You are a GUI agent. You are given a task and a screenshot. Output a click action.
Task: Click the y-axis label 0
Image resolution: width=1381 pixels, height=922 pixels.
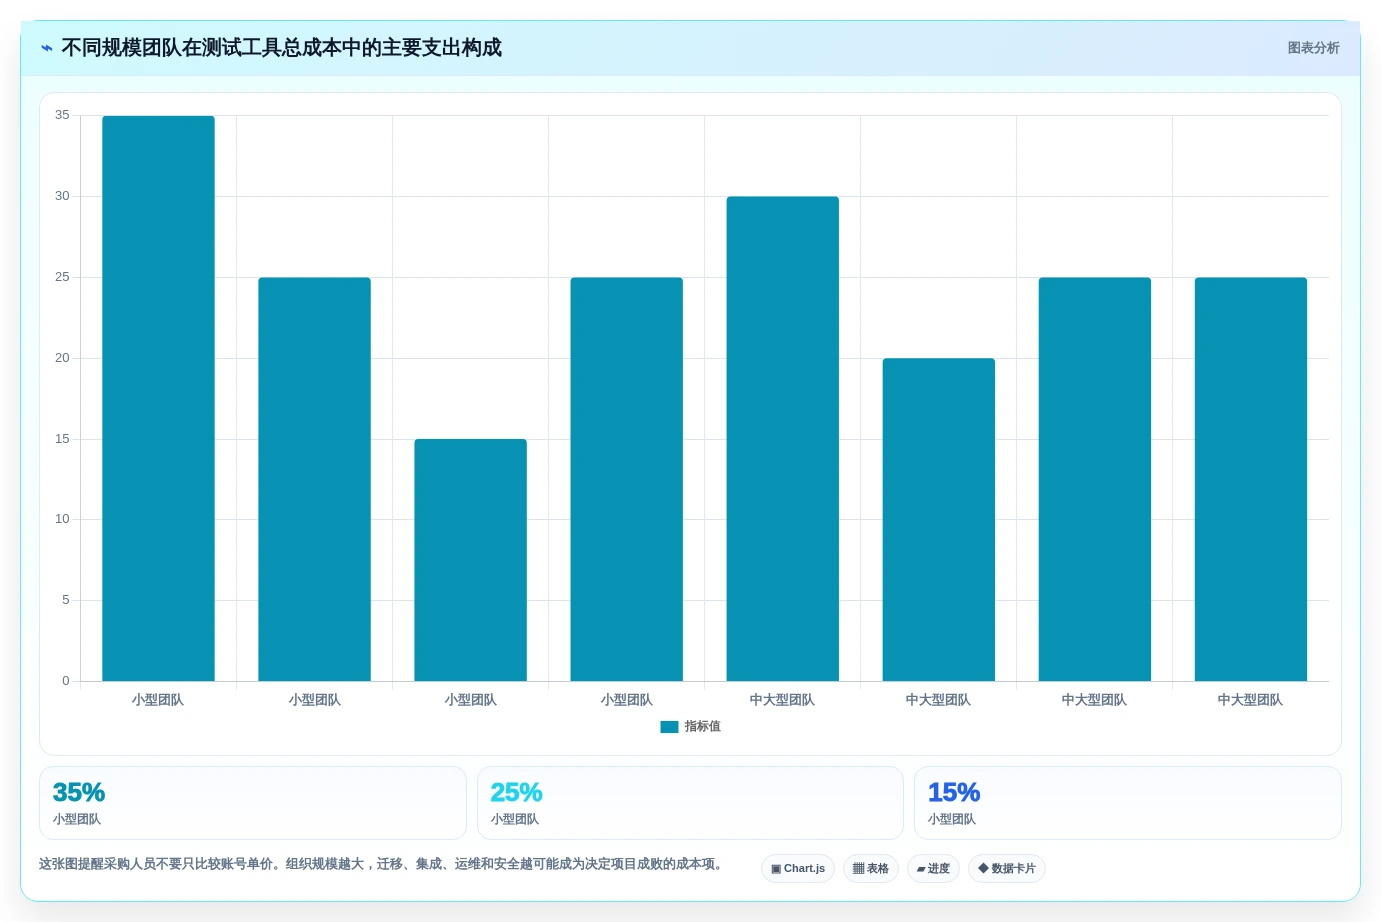66,681
